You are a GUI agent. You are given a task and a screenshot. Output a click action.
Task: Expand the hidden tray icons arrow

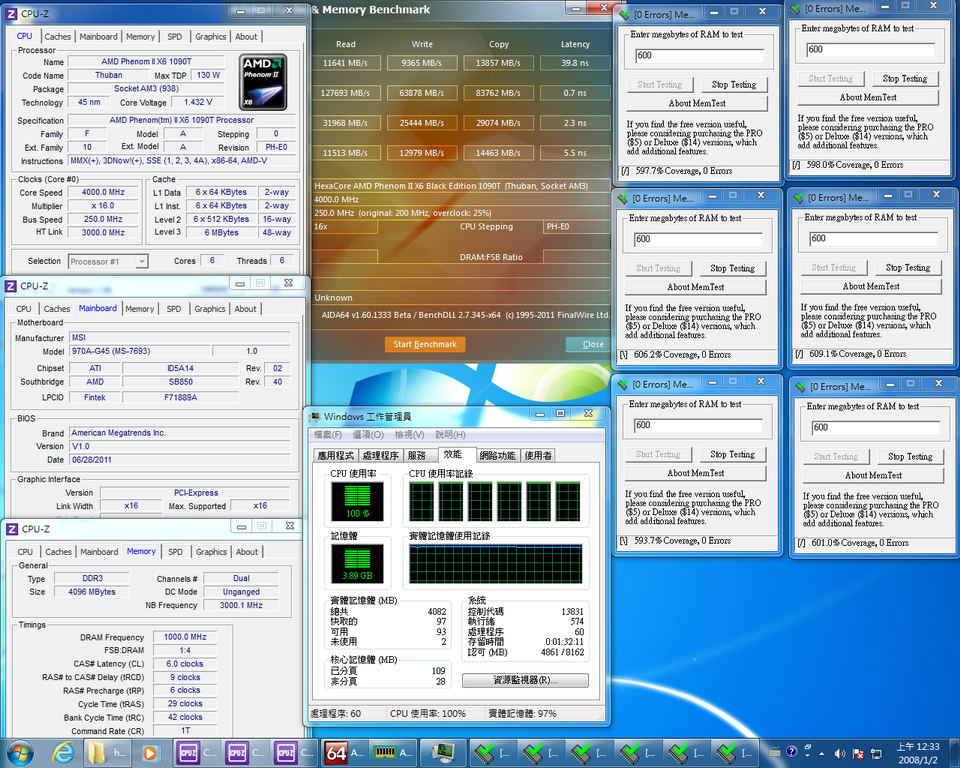point(822,753)
